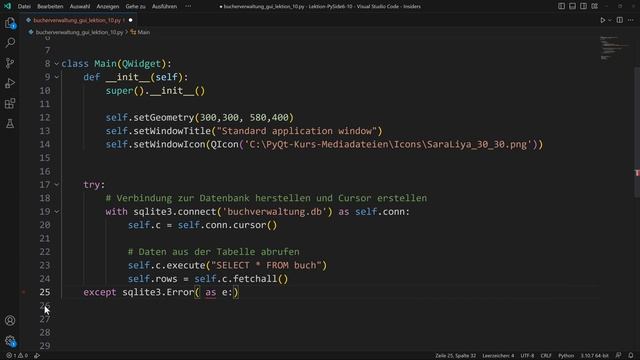This screenshot has height=360, width=640.
Task: Toggle the bottom panel layout
Action: click(572, 6)
